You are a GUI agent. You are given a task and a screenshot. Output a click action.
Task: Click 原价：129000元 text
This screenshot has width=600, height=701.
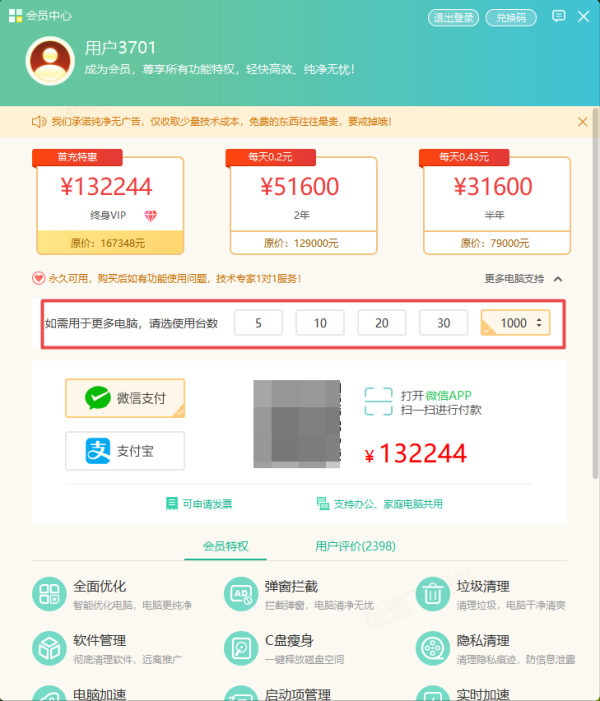tap(301, 243)
